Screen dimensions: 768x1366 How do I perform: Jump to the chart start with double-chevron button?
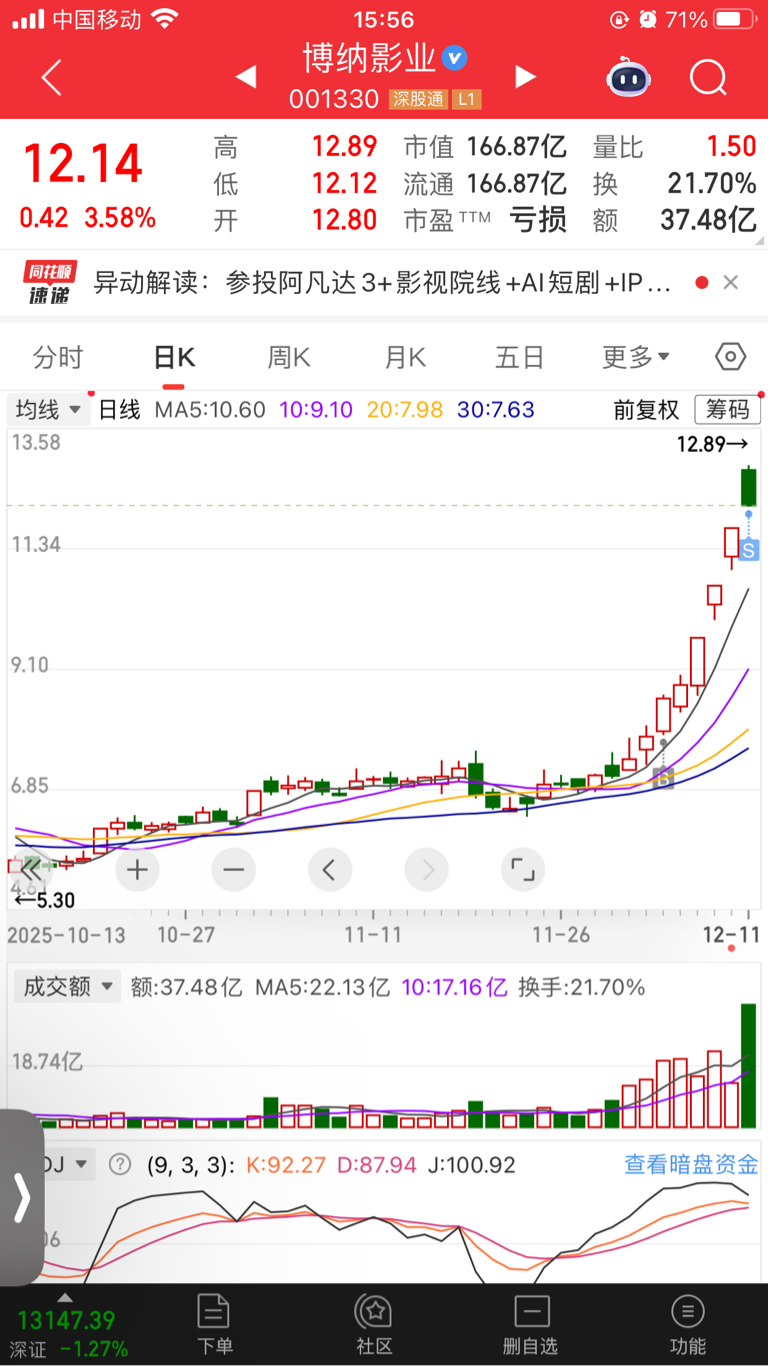[32, 868]
